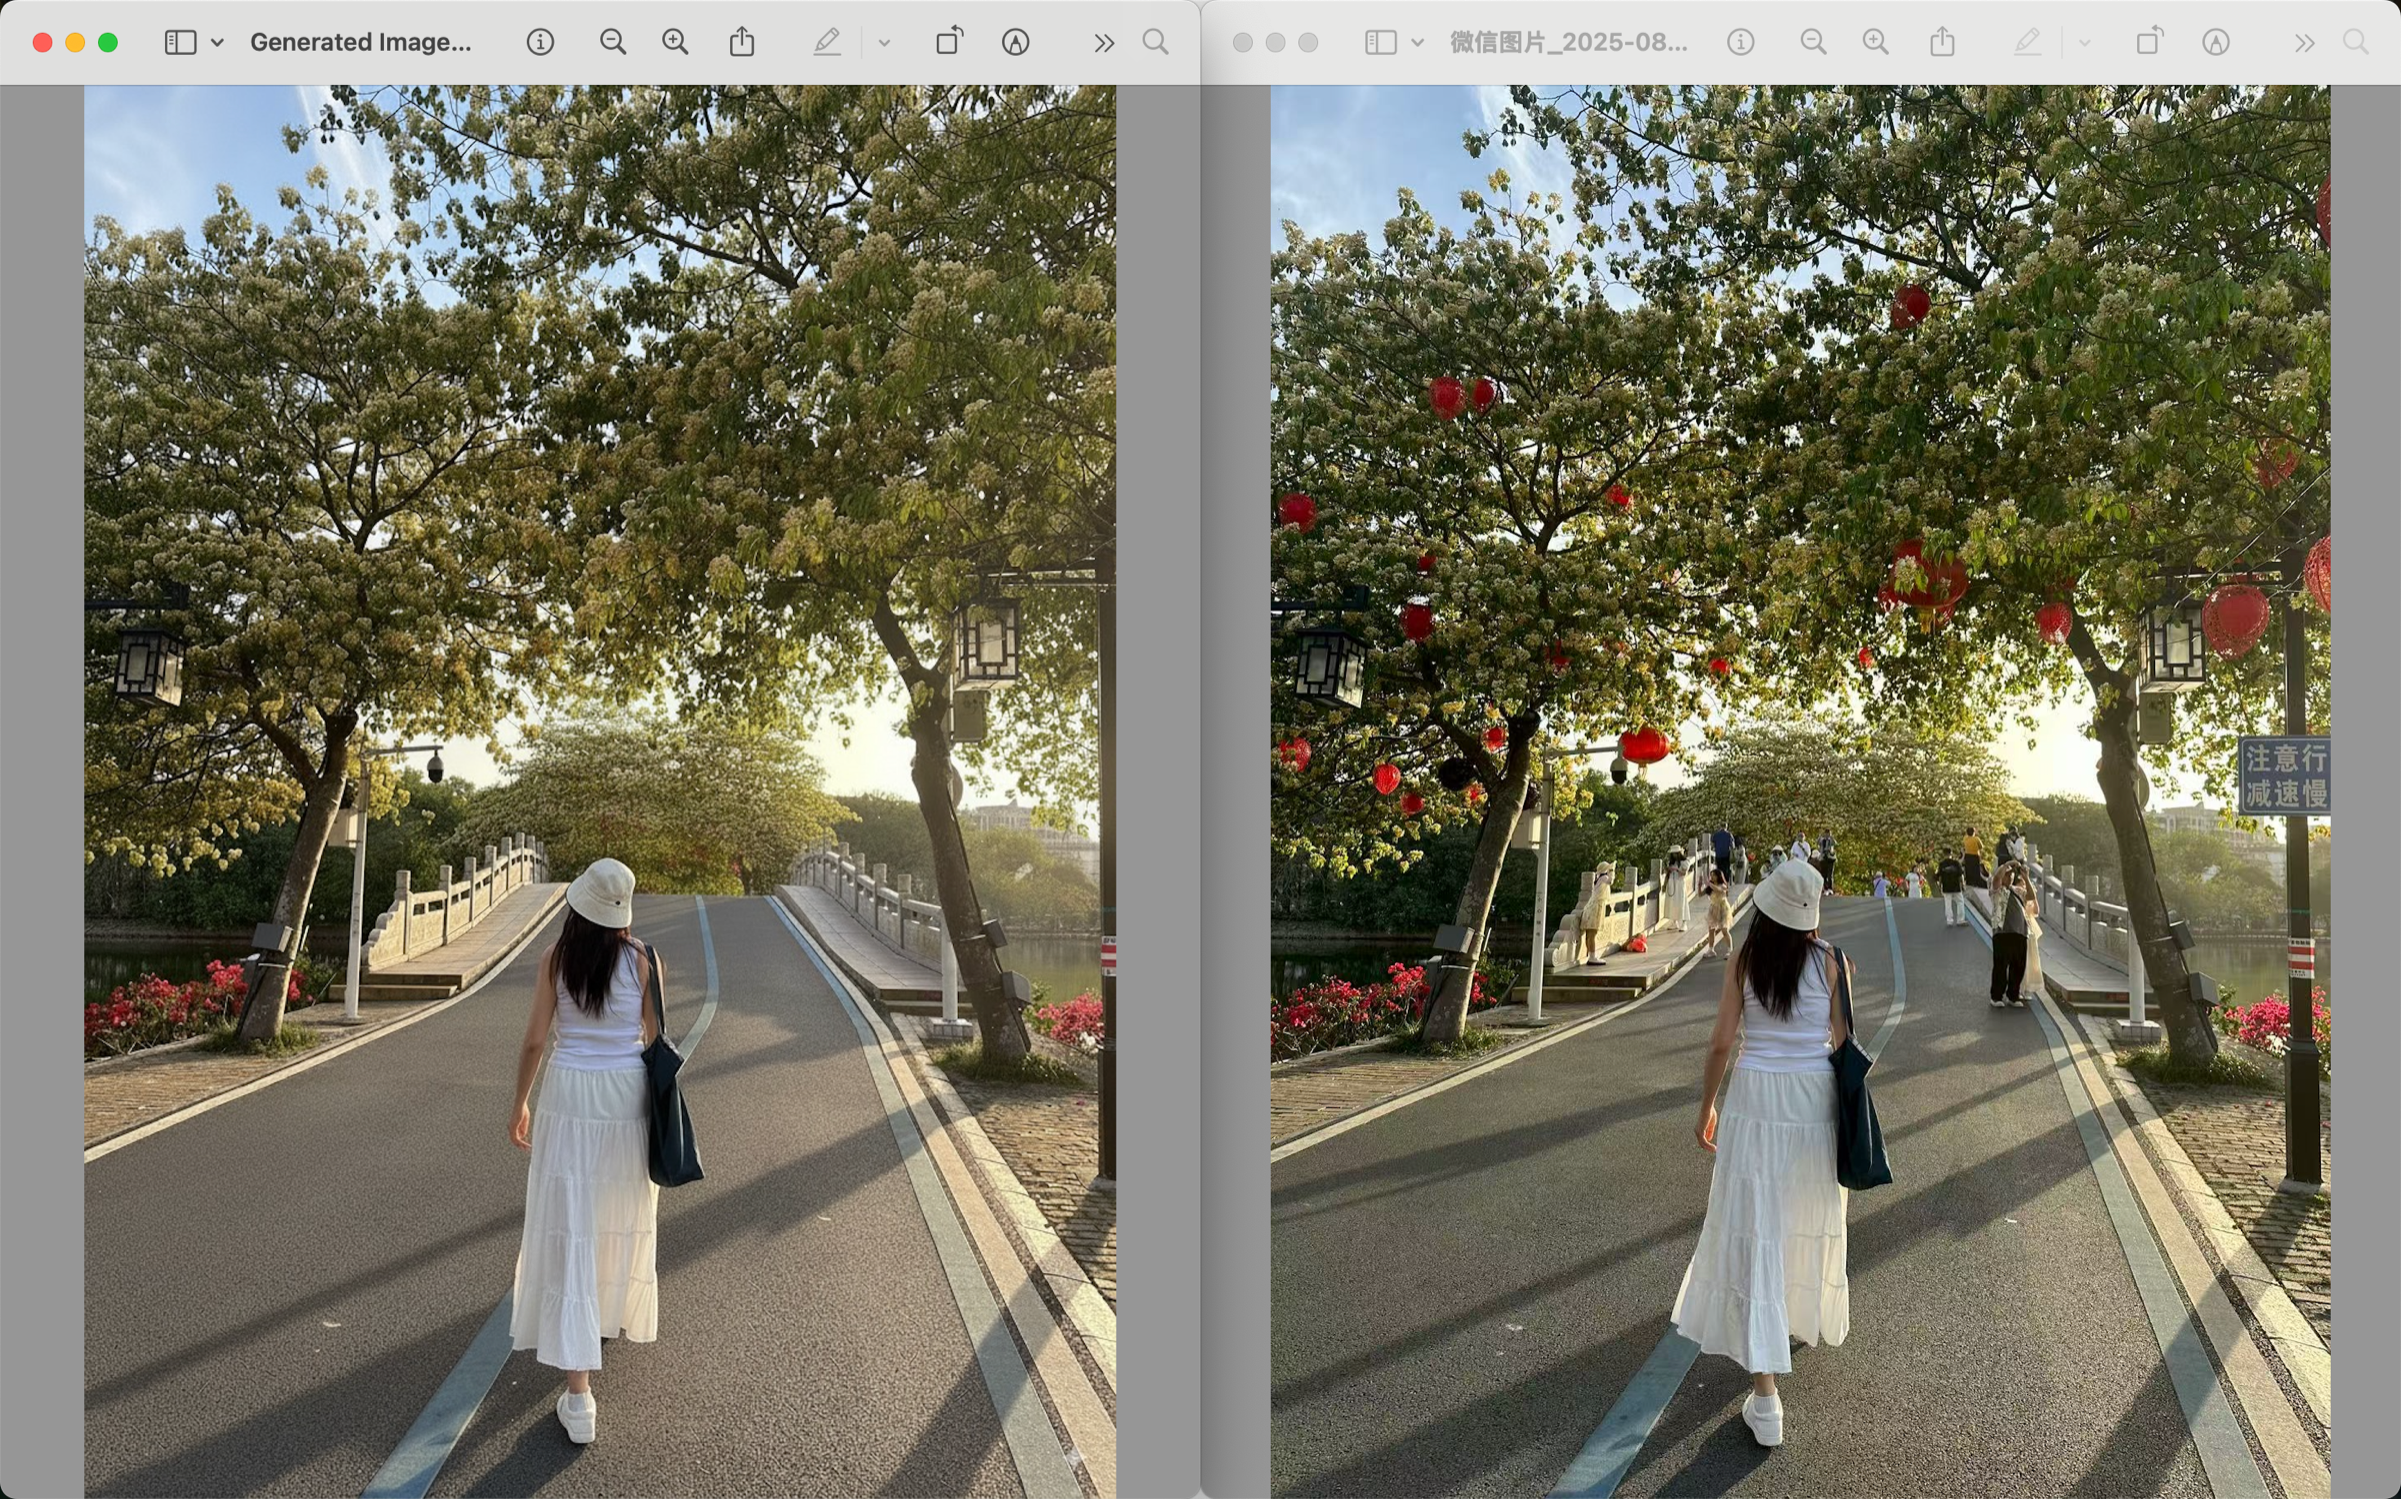The height and width of the screenshot is (1499, 2401).
Task: Click the Generated Image window title
Action: (360, 42)
